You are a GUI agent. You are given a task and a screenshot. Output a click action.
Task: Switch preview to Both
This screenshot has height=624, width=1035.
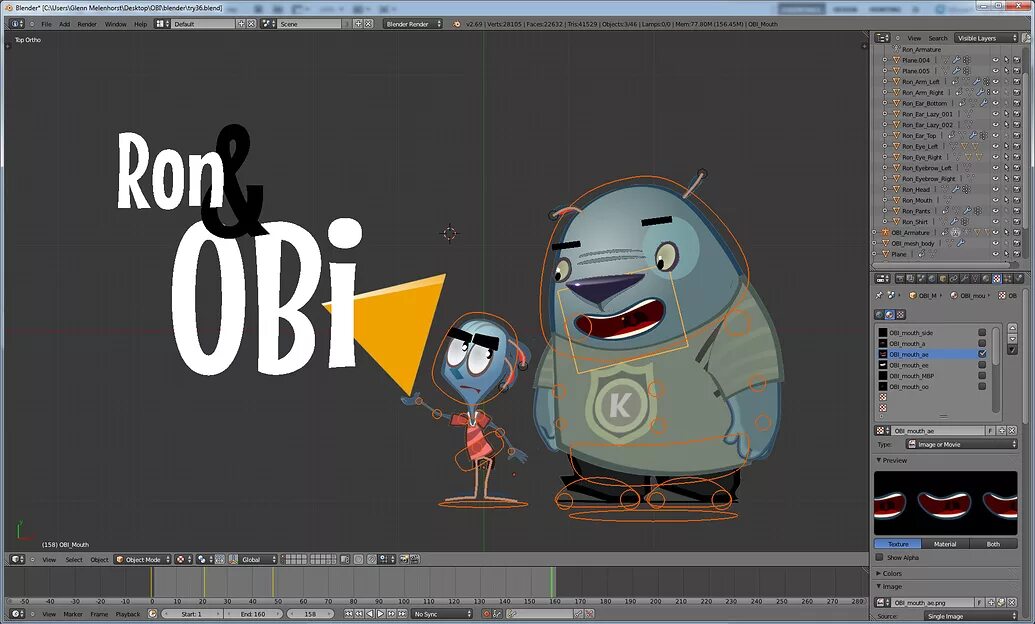(993, 544)
